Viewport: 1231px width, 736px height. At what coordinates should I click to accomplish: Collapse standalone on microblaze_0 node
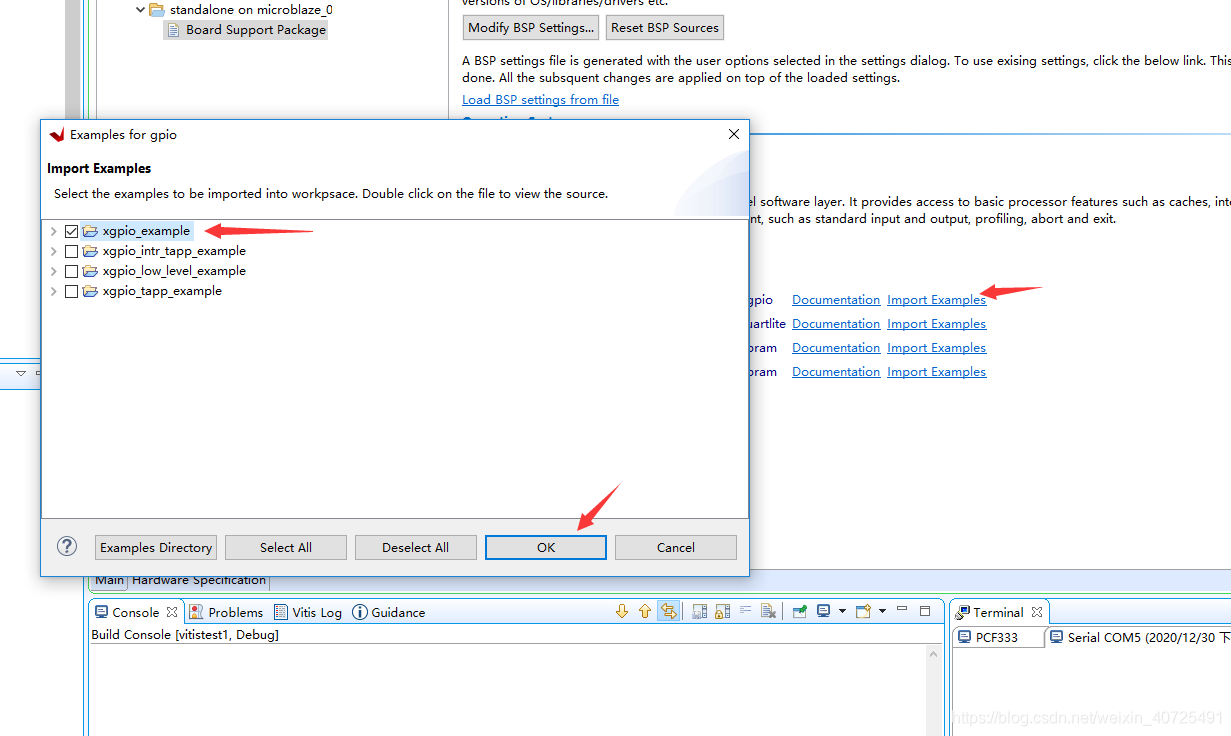(140, 10)
